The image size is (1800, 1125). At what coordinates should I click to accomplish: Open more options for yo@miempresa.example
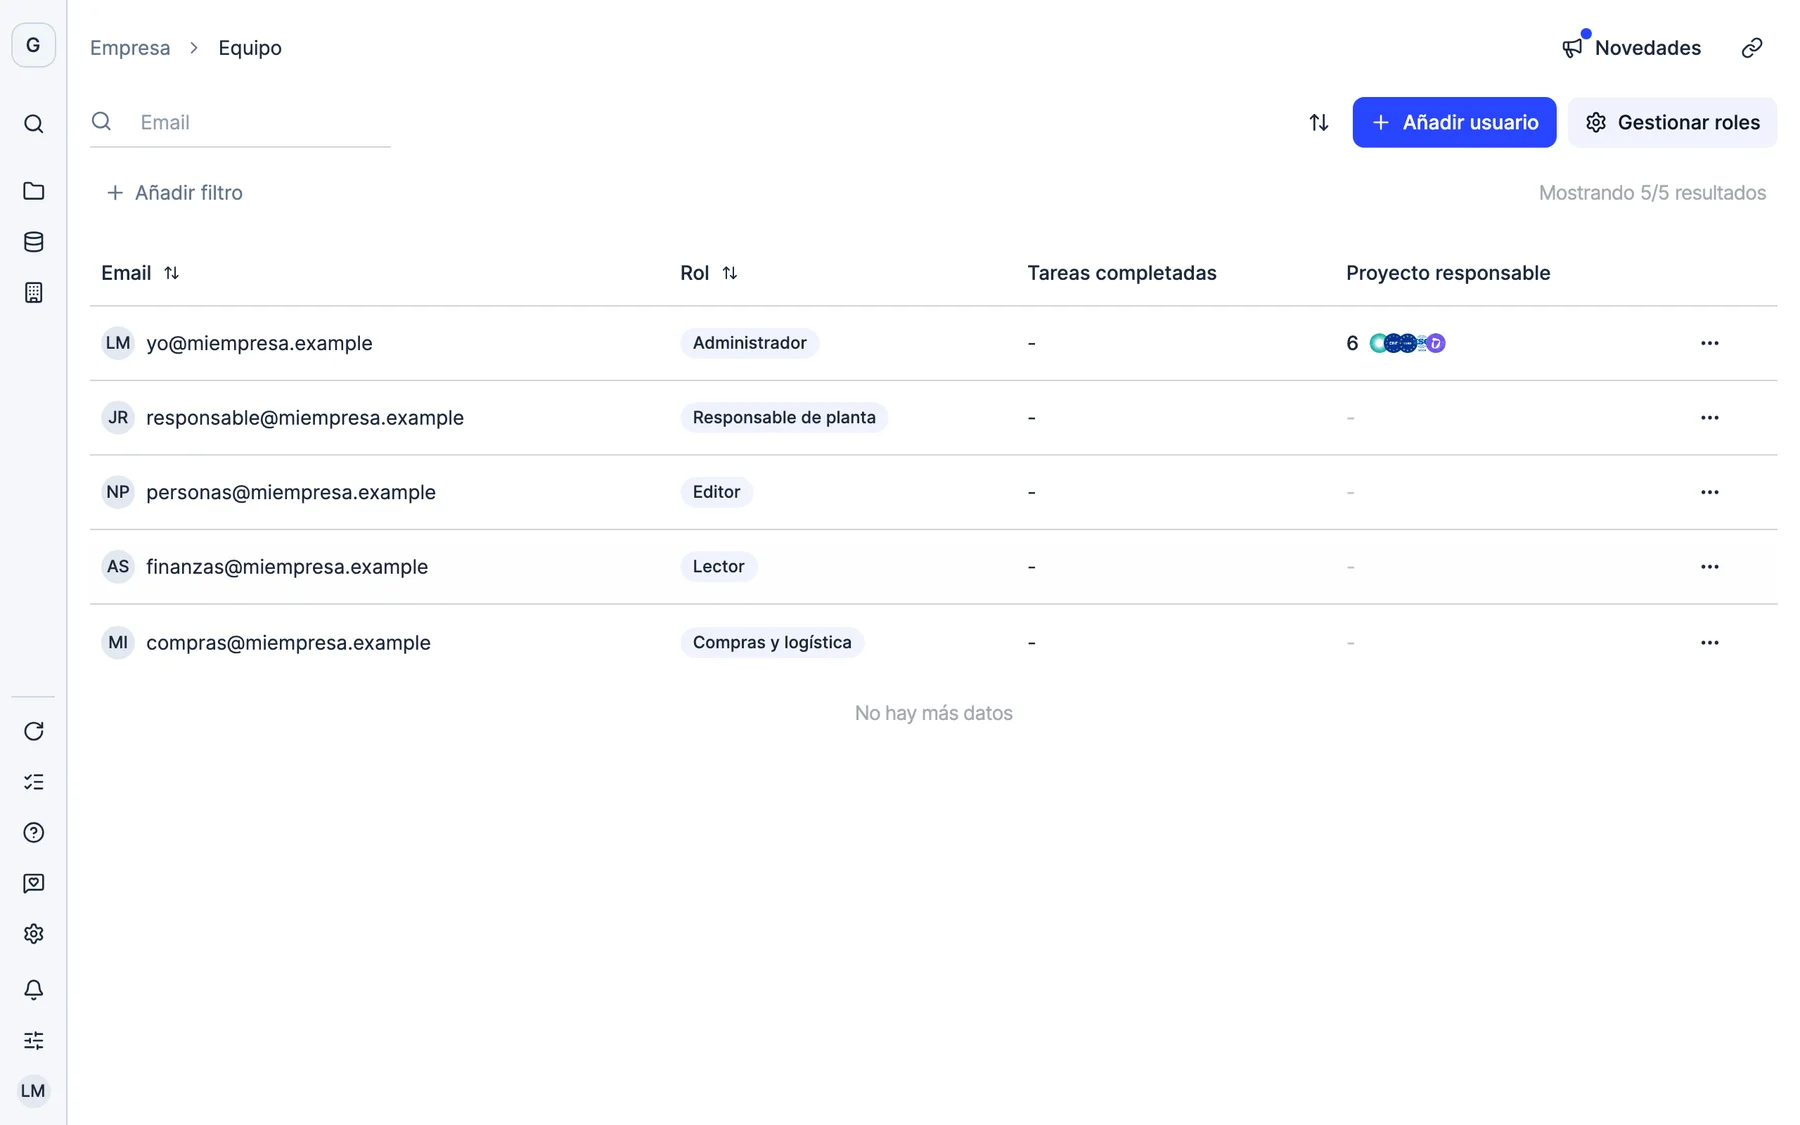[x=1709, y=343]
